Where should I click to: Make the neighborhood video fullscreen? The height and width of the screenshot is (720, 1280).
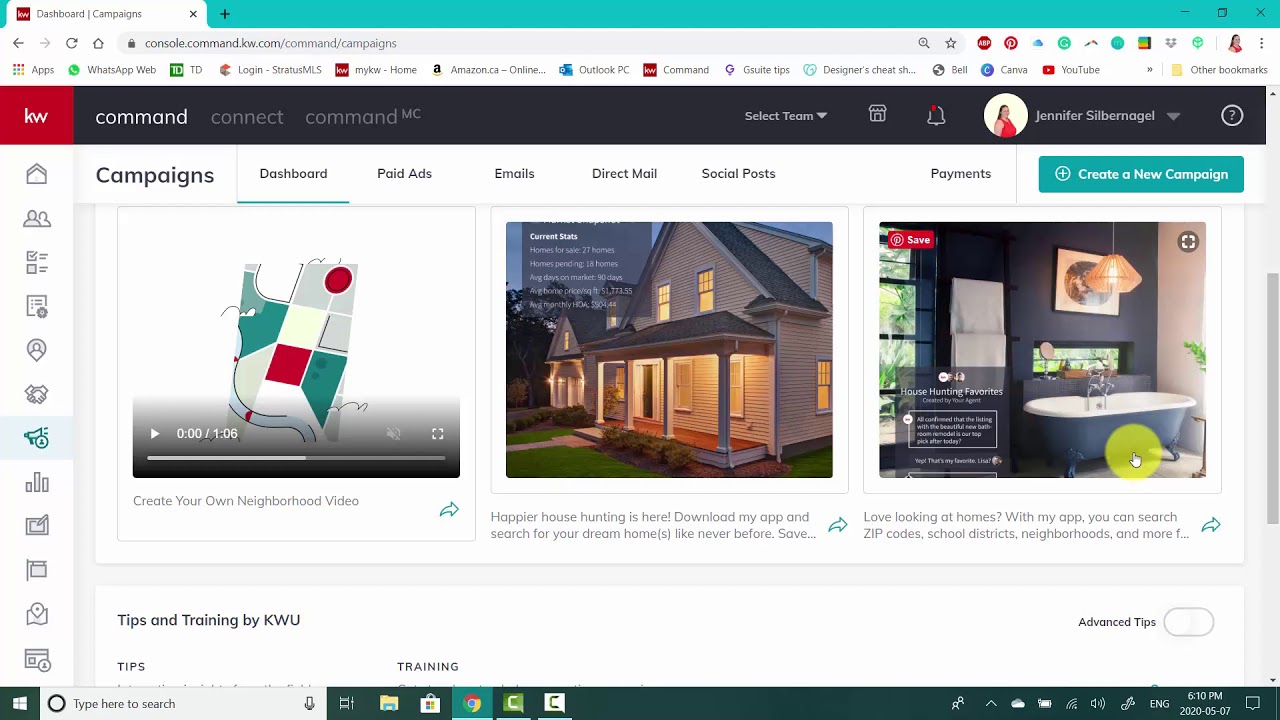point(438,434)
